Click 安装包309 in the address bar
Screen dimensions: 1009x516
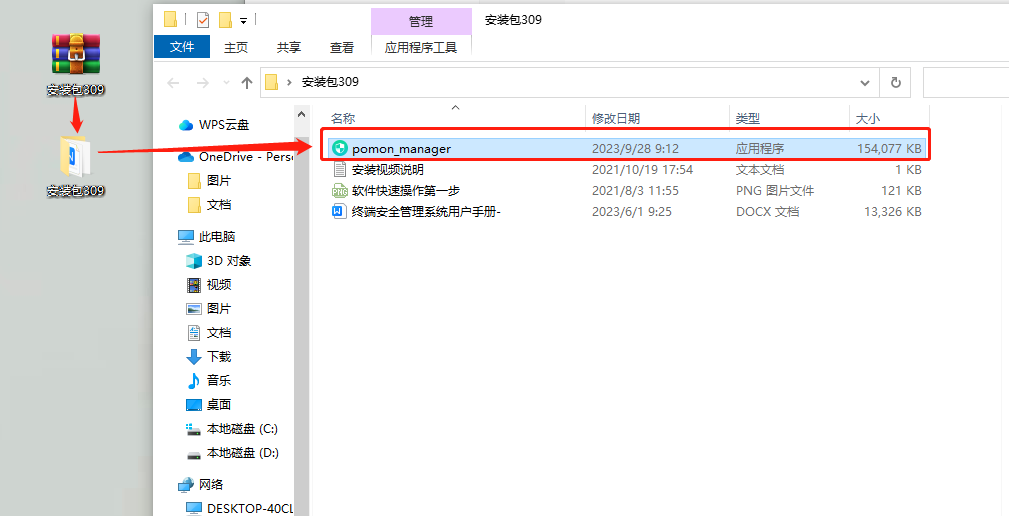[x=330, y=82]
